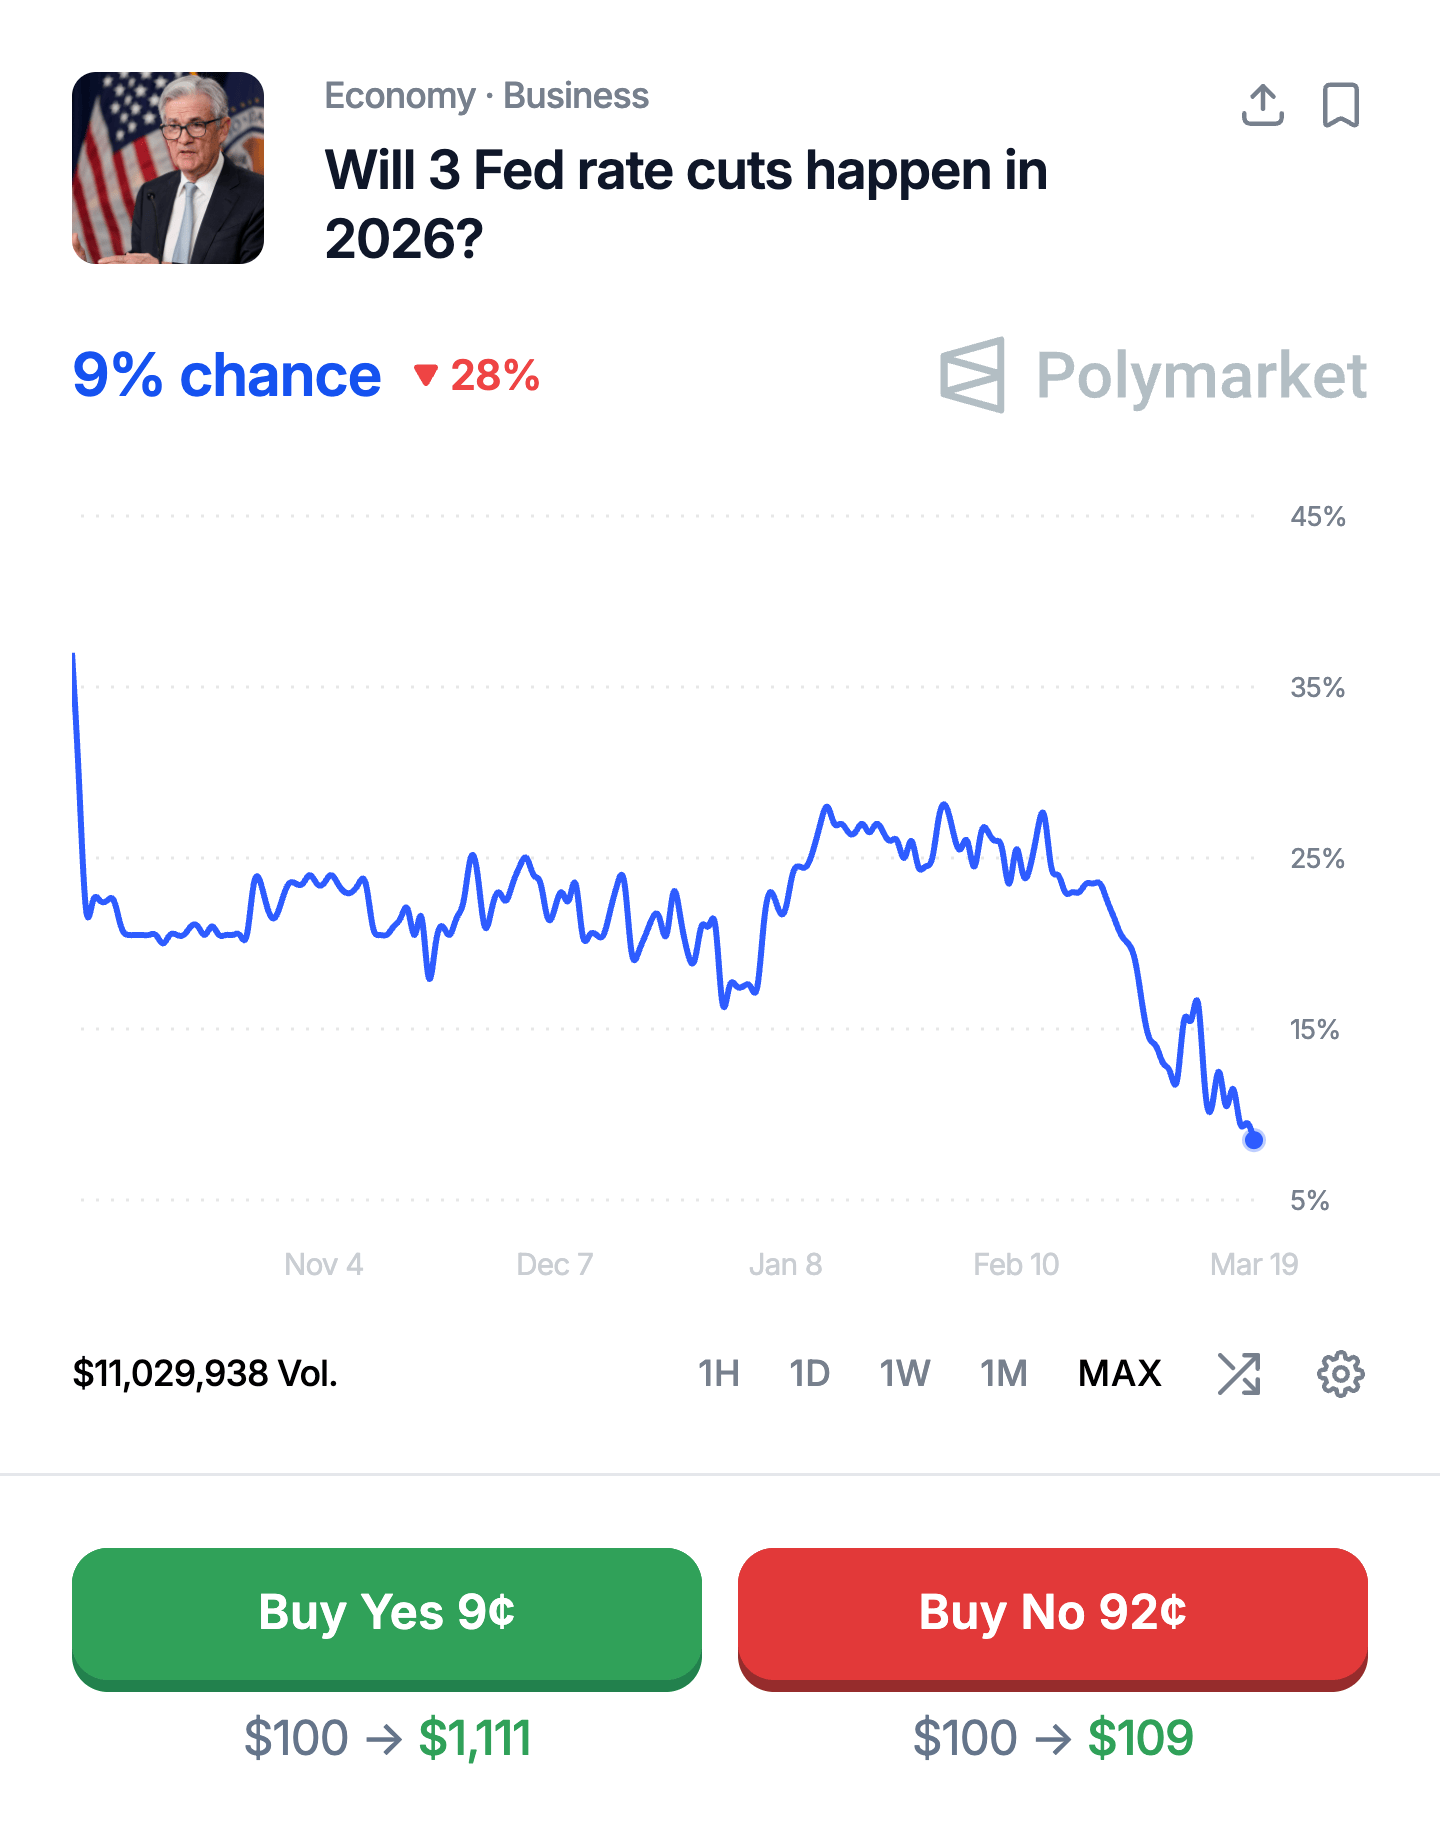Click the 9% chance label
The width and height of the screenshot is (1440, 1848).
(x=227, y=376)
